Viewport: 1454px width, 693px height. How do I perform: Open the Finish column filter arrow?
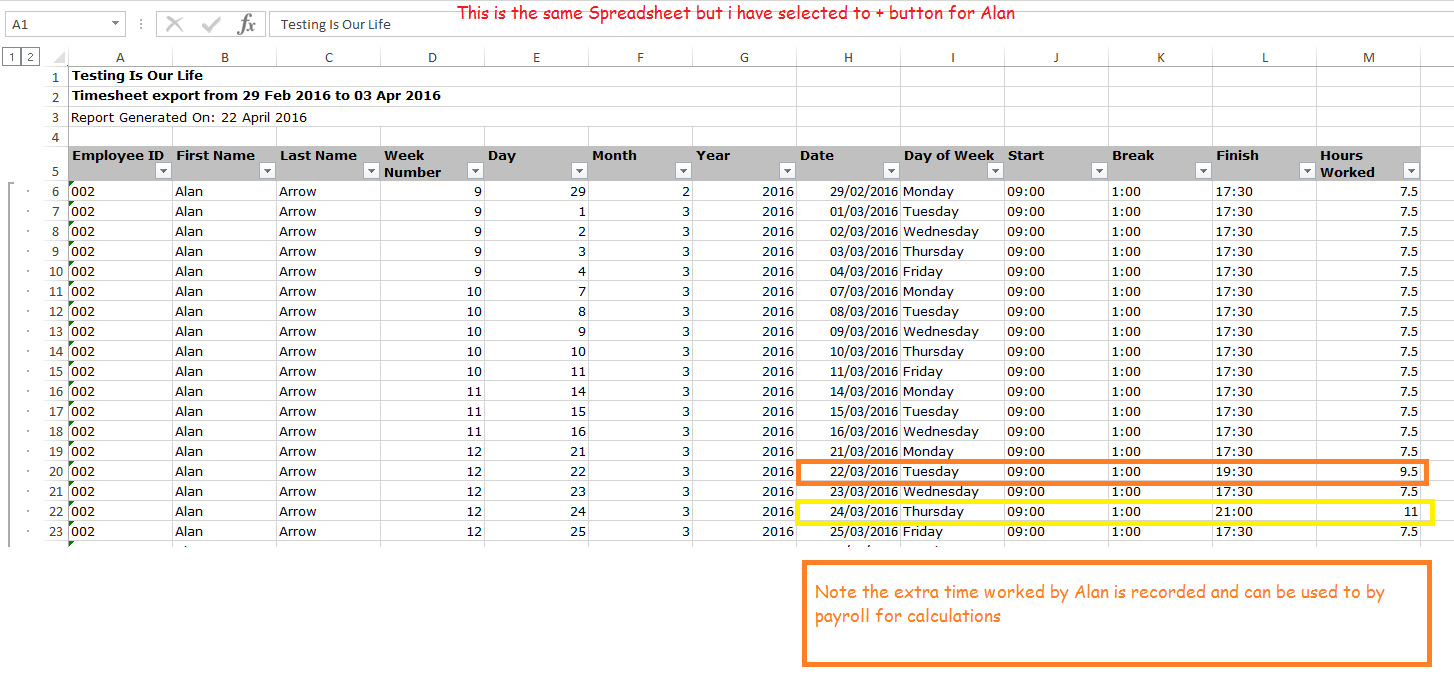tap(1307, 171)
